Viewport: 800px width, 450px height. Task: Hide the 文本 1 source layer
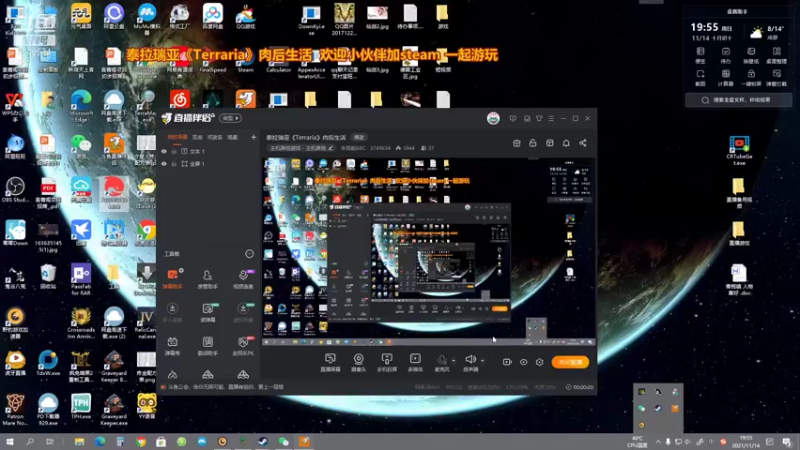click(164, 152)
